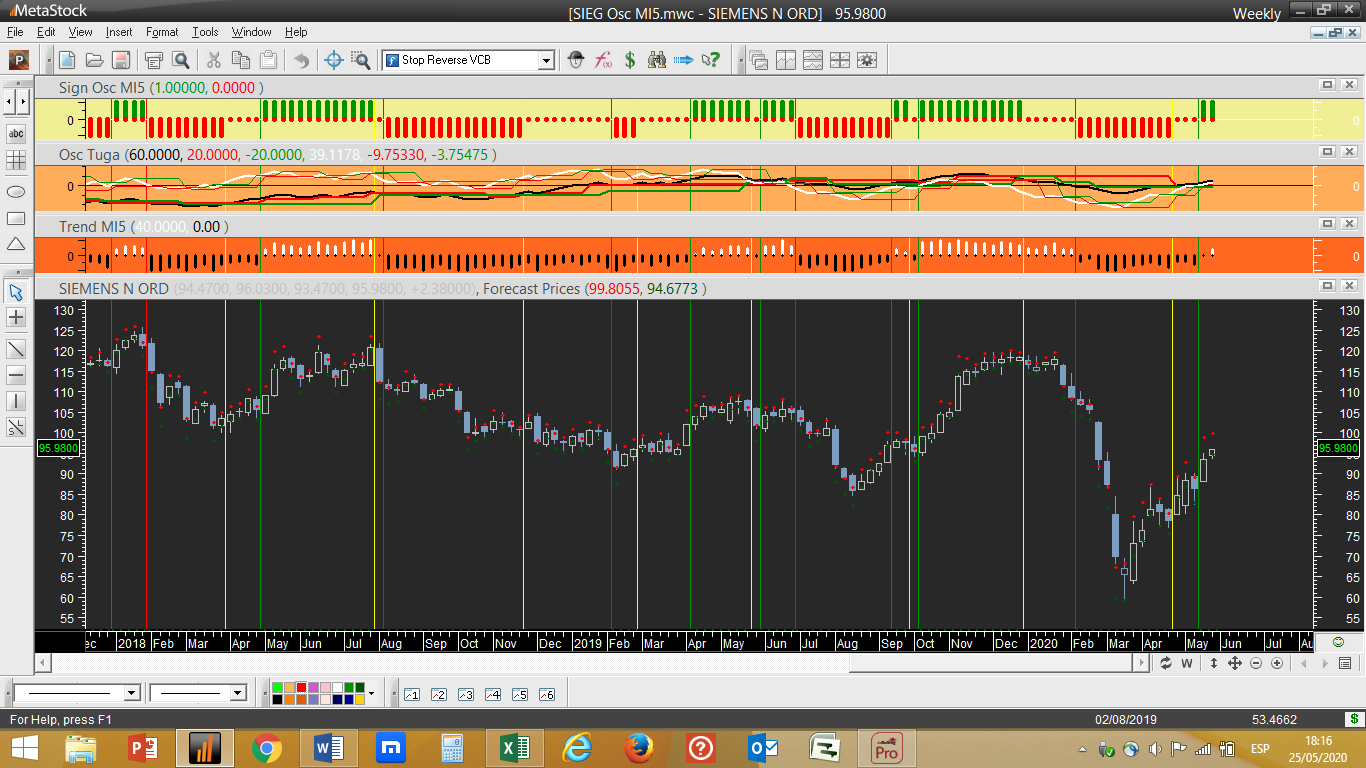Toggle the W weekly periodicity button

click(1187, 663)
